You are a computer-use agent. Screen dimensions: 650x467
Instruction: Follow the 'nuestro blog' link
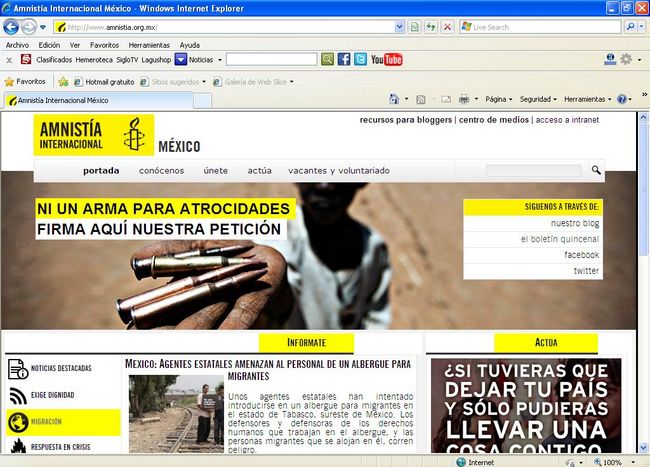pos(575,223)
